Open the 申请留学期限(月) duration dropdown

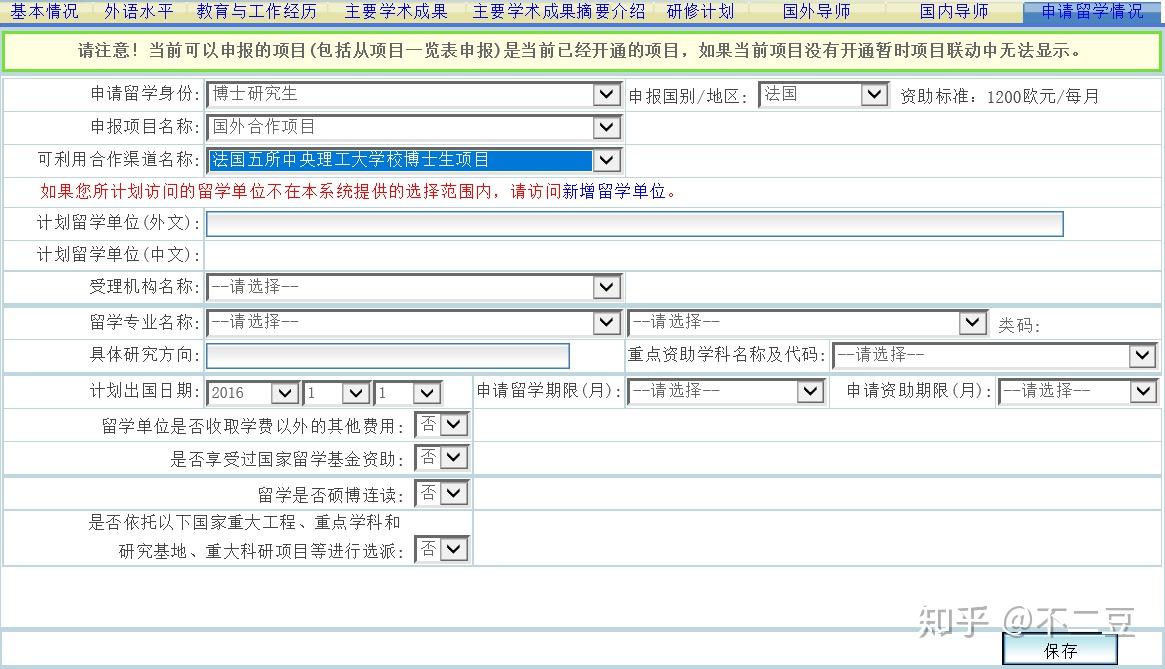(x=808, y=391)
